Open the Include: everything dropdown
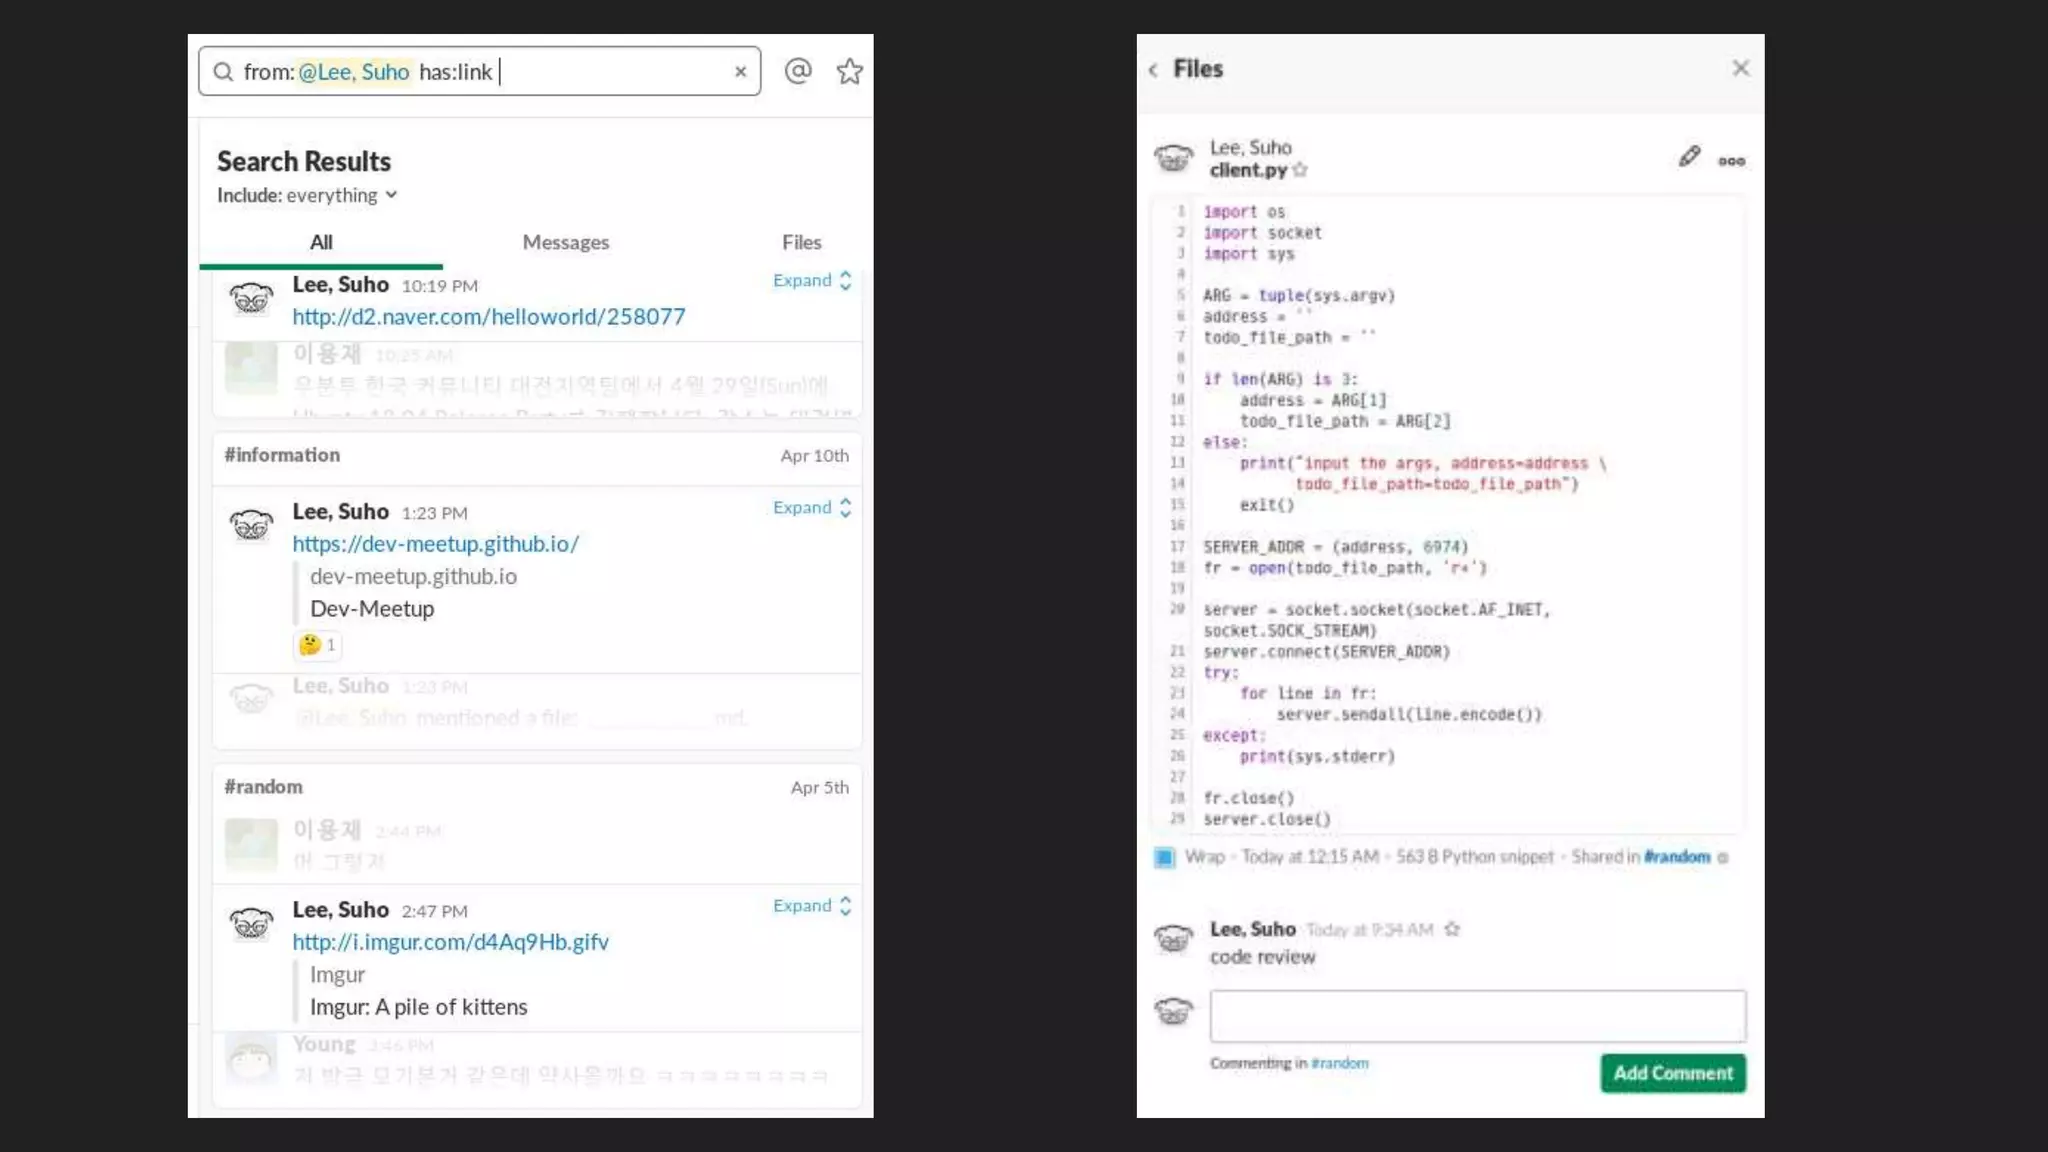This screenshot has height=1152, width=2048. click(307, 195)
